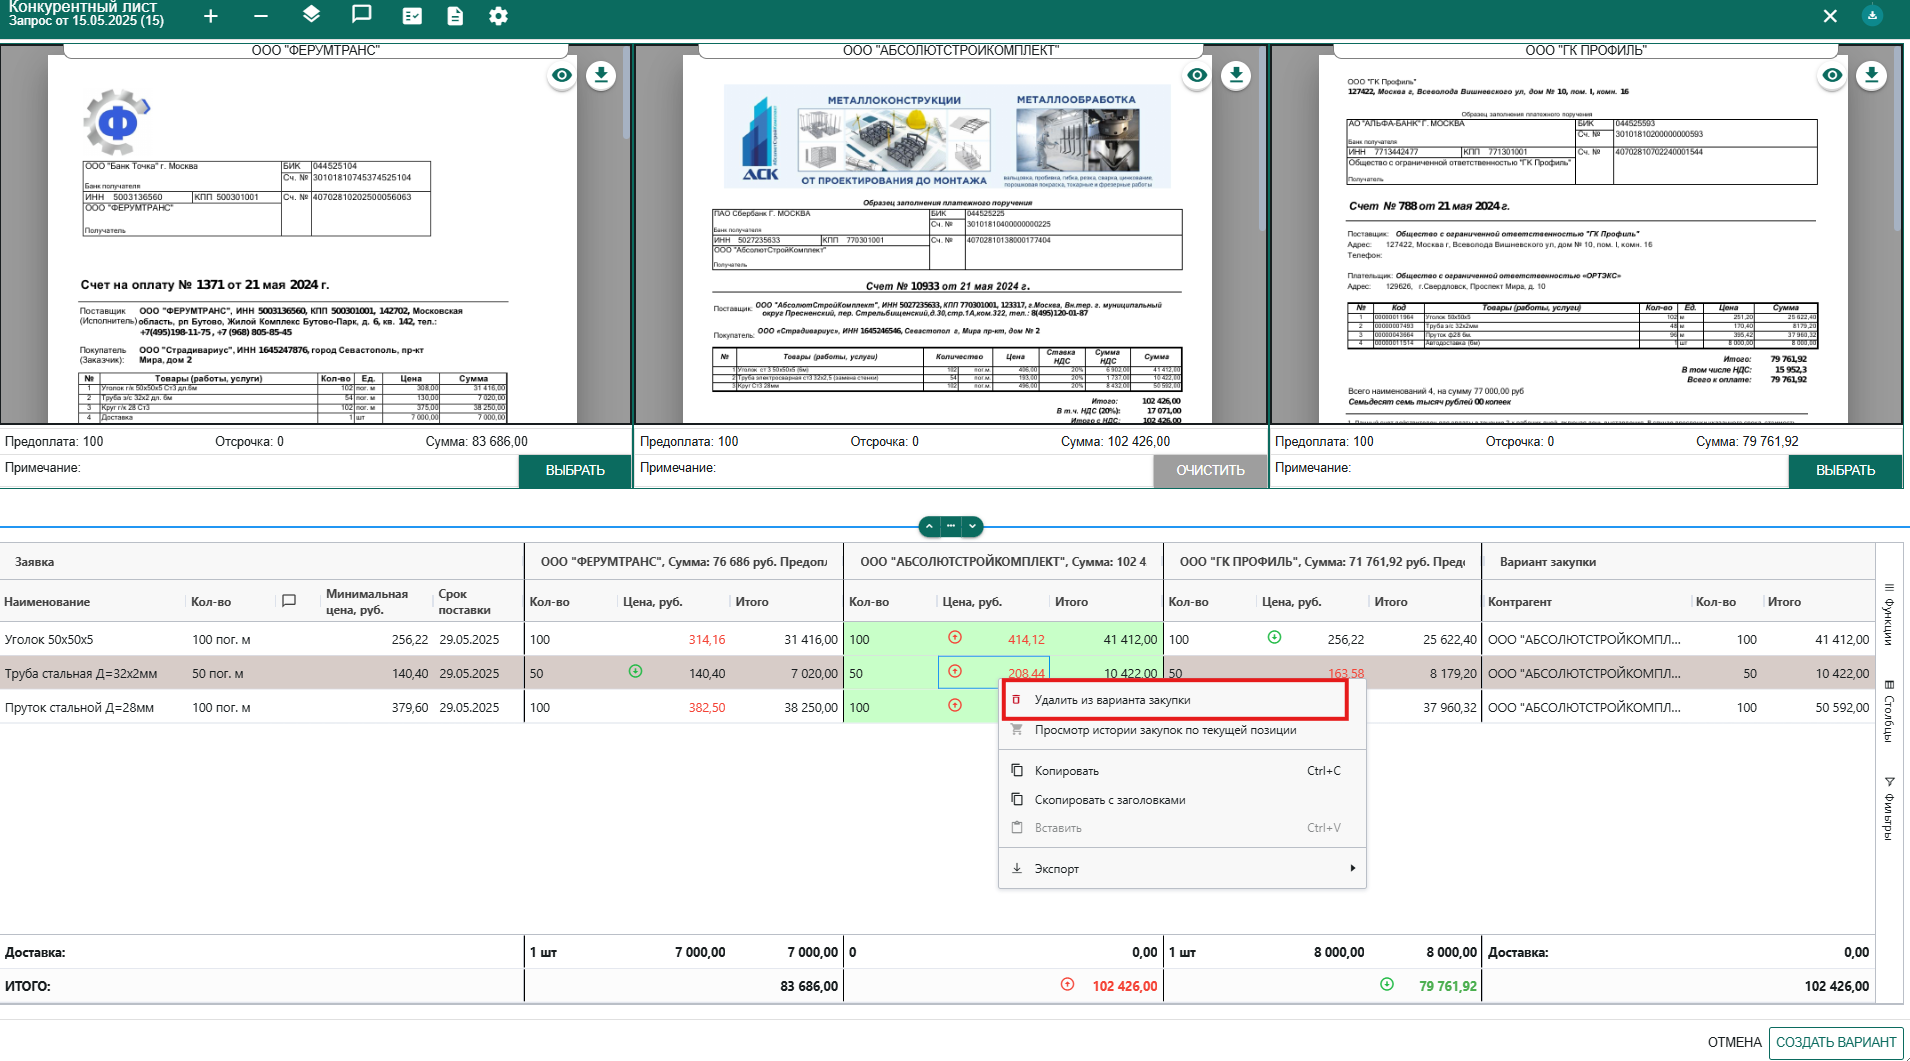Click price 314,16 in ФЕРУМТРАНС column
Screen dimensions: 1910x1061
click(x=707, y=640)
